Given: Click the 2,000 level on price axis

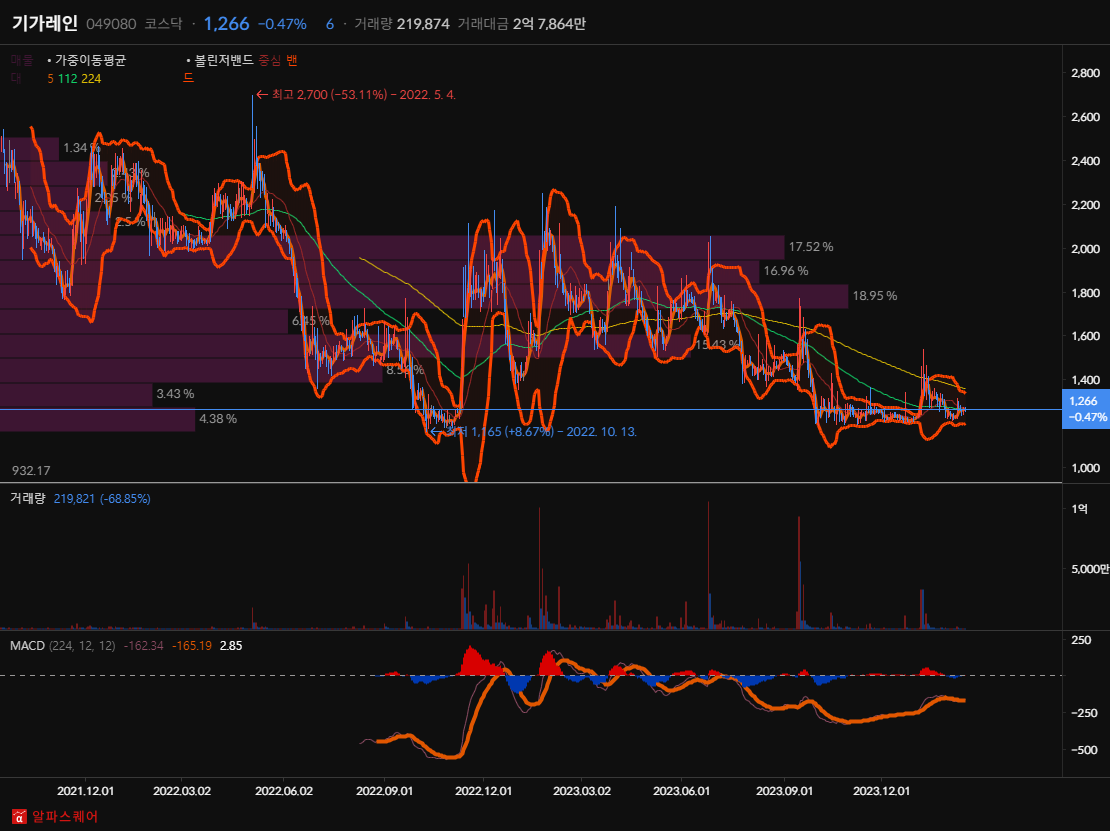Looking at the screenshot, I should pyautogui.click(x=1085, y=249).
